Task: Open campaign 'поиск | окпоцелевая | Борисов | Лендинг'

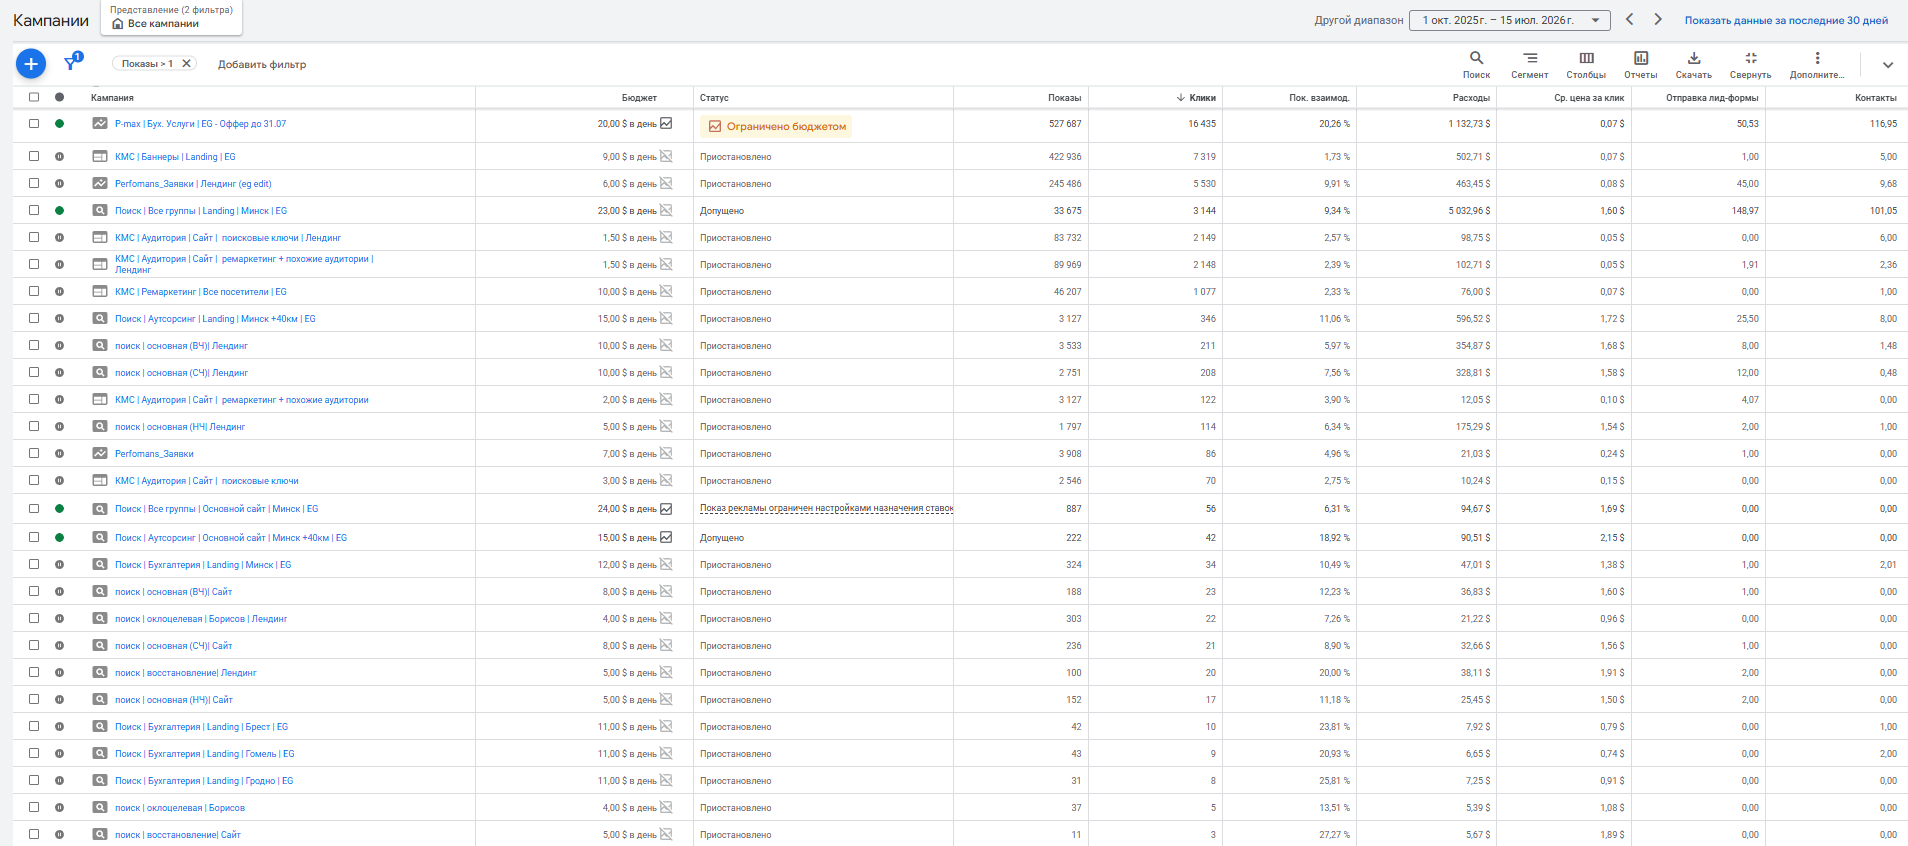Action: pos(200,619)
